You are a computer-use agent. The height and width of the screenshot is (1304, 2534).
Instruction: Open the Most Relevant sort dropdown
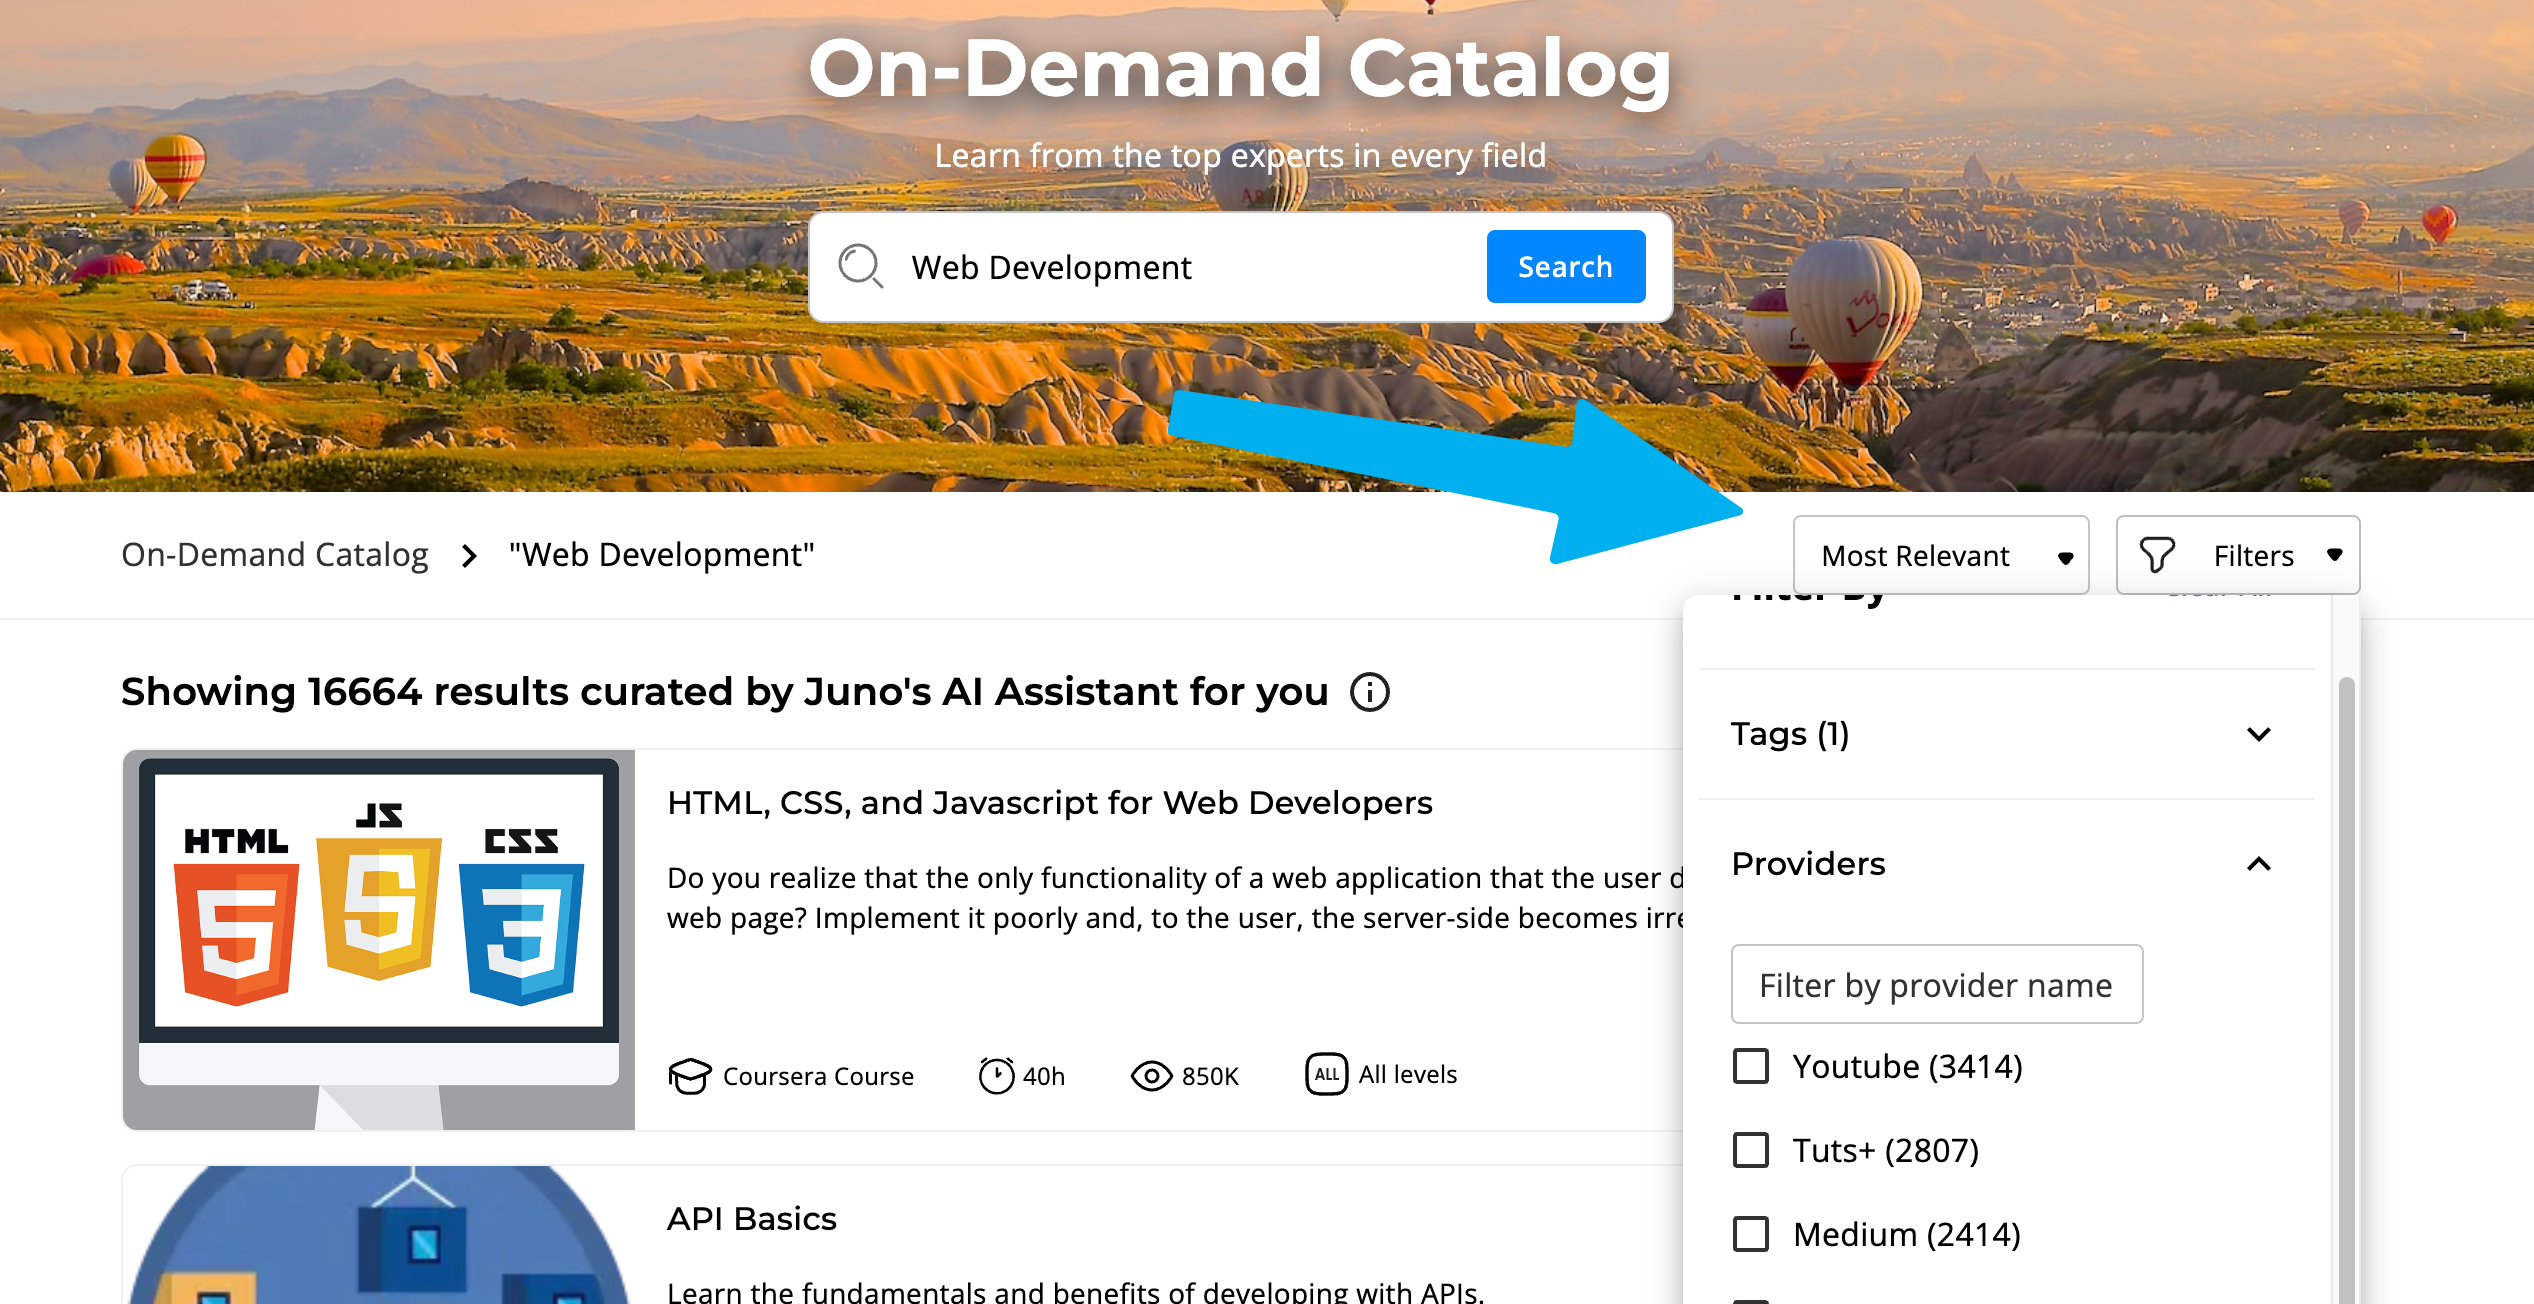pyautogui.click(x=1940, y=555)
